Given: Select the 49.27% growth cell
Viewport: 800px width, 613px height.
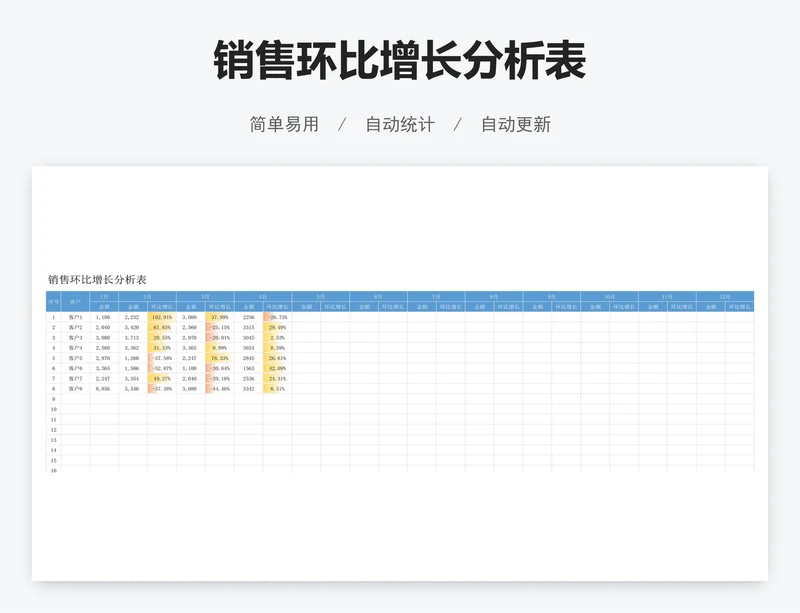Looking at the screenshot, I should 162,378.
